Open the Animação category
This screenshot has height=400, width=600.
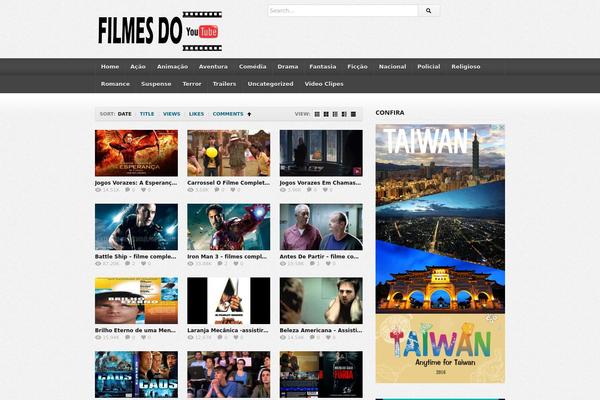pos(172,67)
